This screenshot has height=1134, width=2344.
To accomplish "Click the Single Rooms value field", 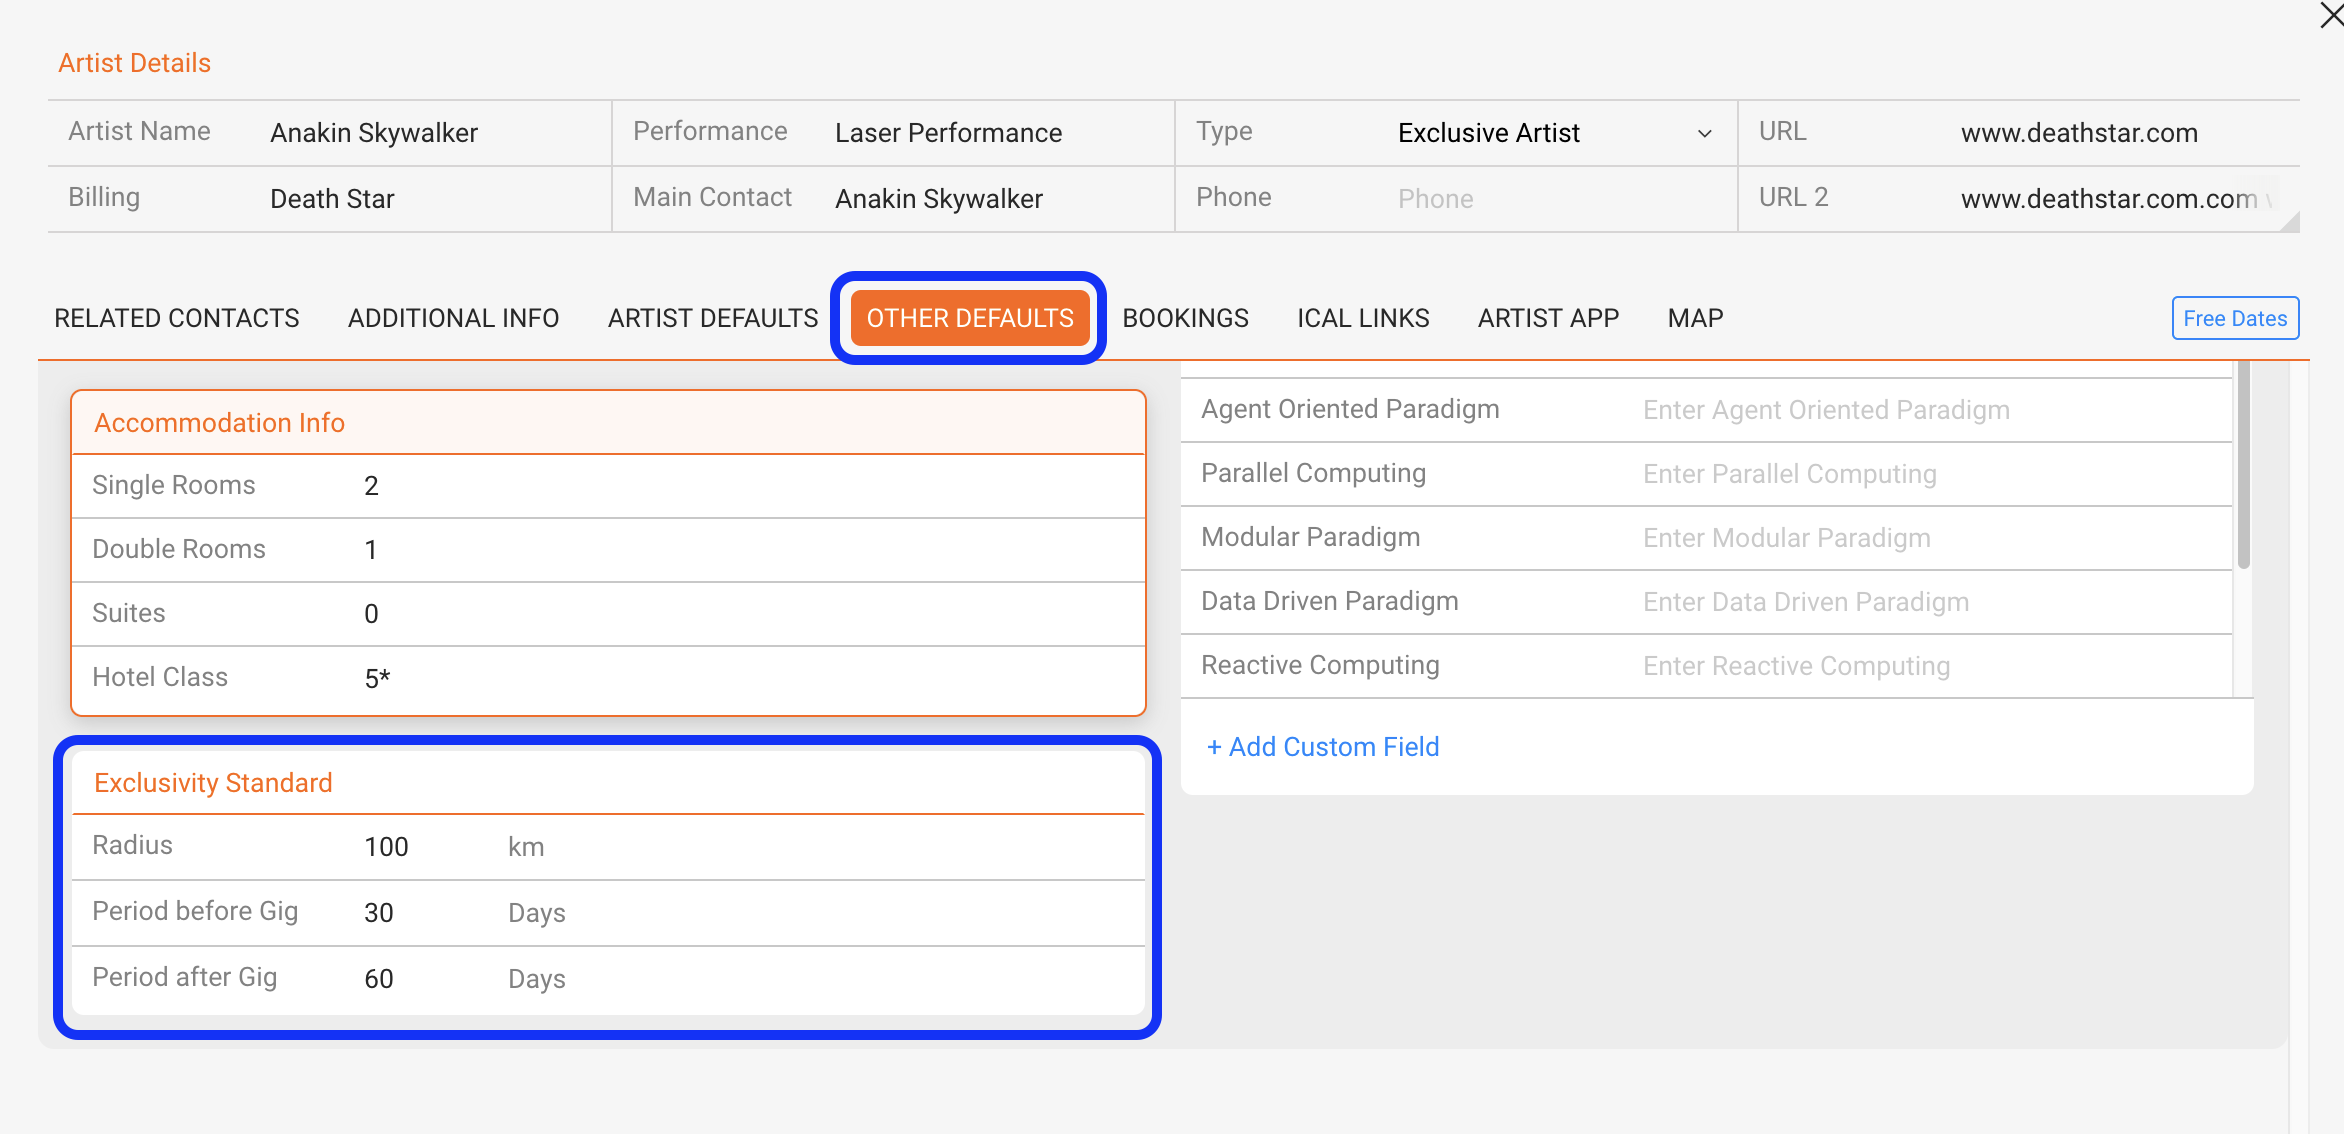I will click(x=750, y=486).
